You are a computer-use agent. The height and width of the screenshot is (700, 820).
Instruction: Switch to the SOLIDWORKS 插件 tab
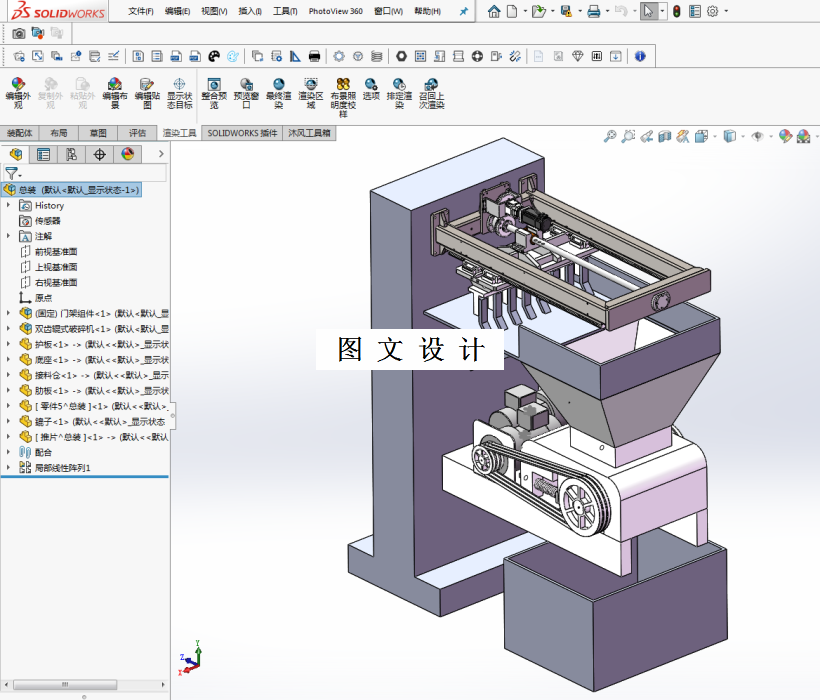[x=242, y=132]
